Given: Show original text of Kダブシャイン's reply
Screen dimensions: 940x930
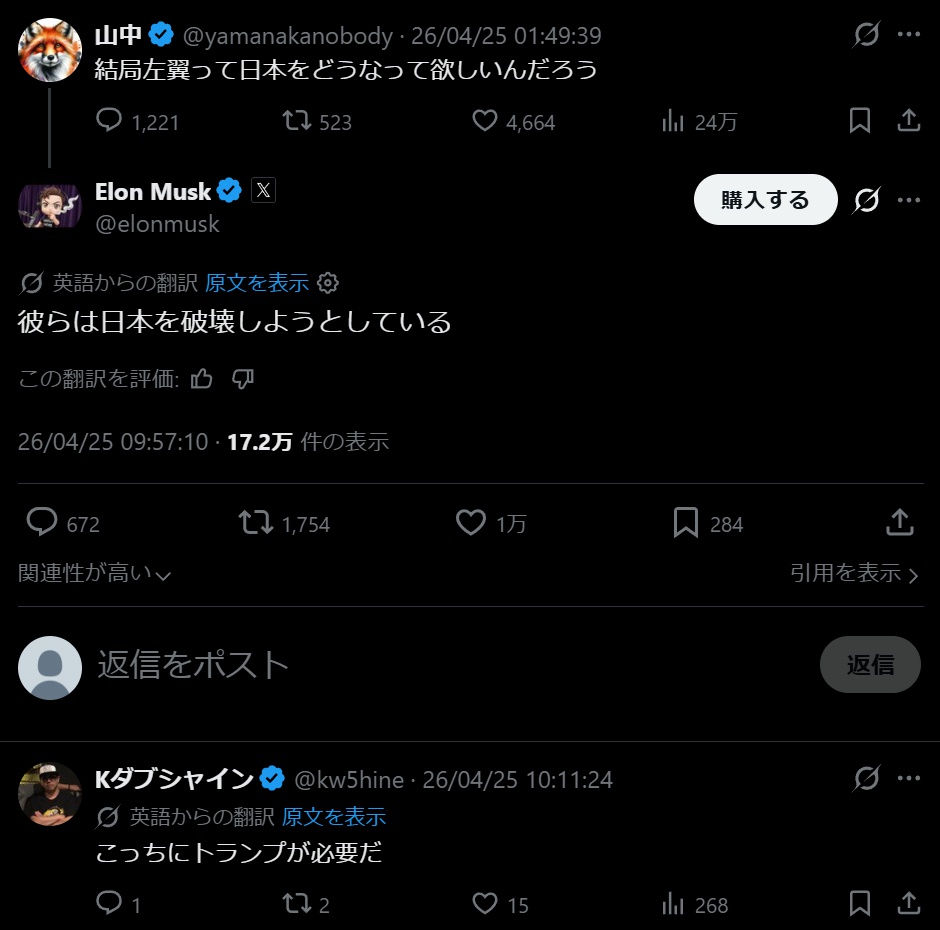Looking at the screenshot, I should [334, 817].
